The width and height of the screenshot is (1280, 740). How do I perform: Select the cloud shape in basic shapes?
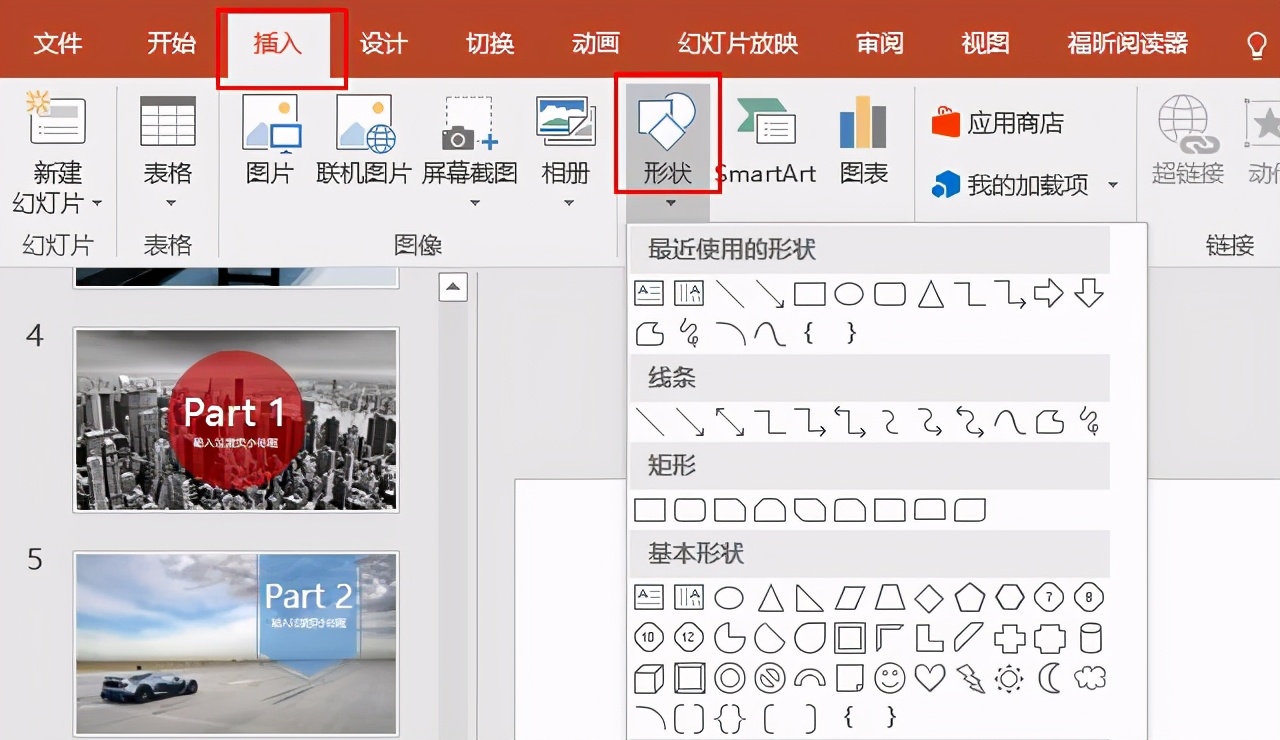[x=1090, y=678]
